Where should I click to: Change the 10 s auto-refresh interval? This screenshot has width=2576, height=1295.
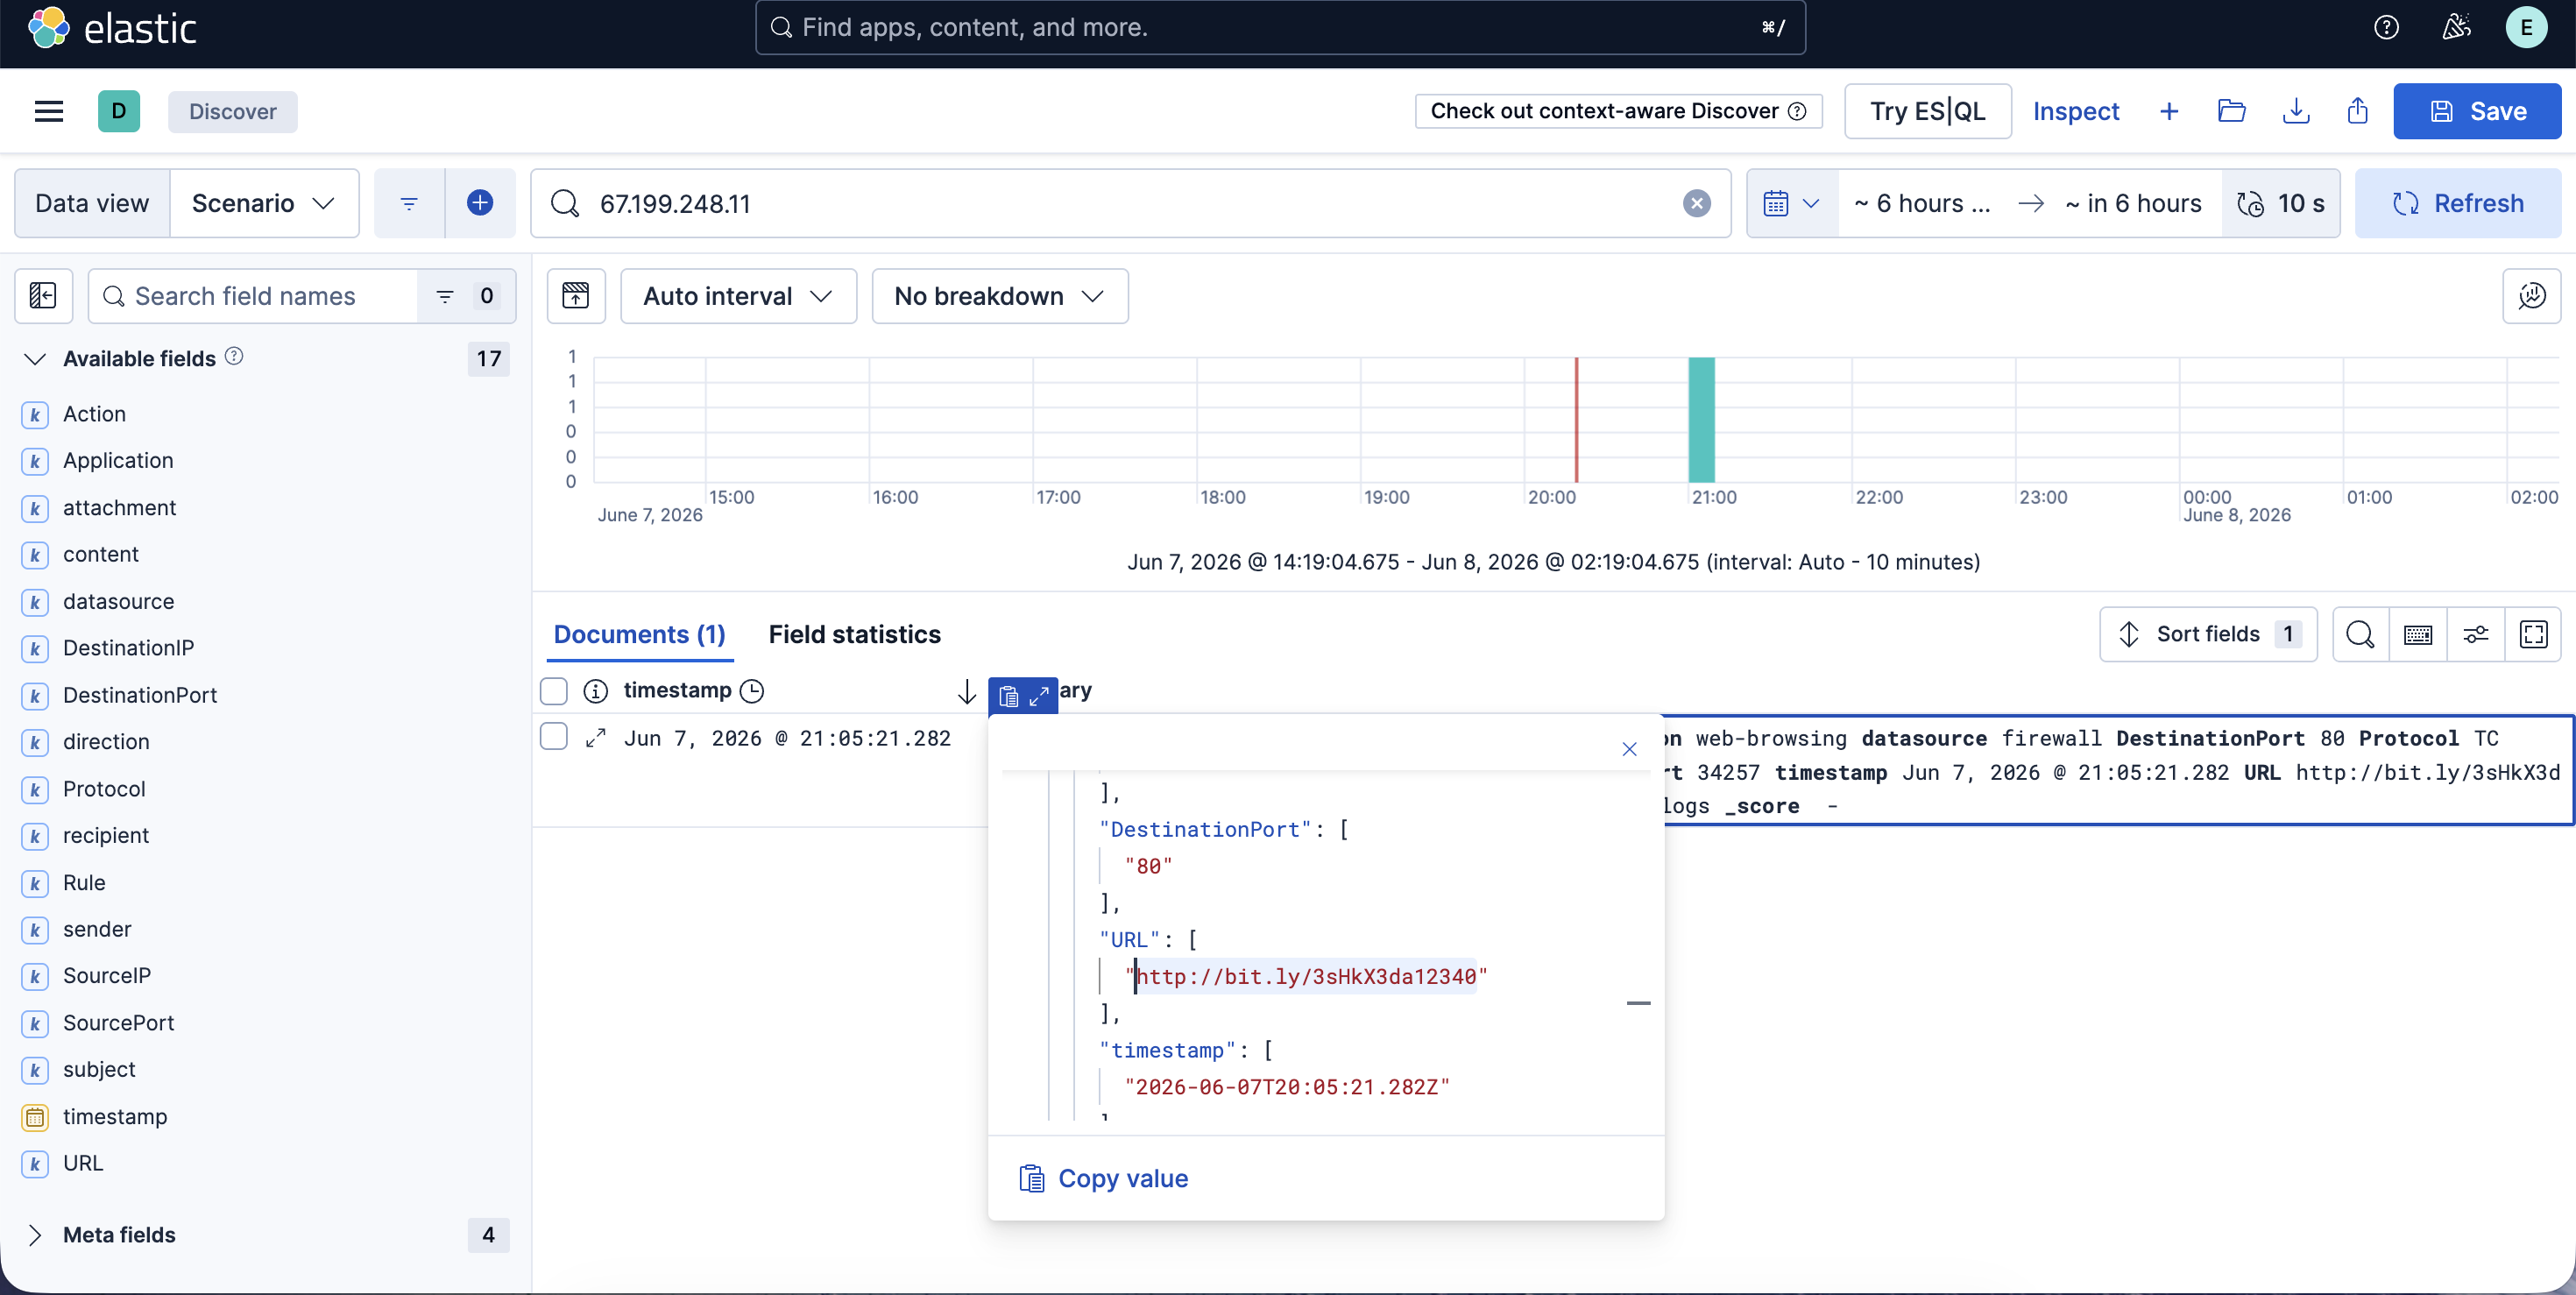[x=2281, y=203]
